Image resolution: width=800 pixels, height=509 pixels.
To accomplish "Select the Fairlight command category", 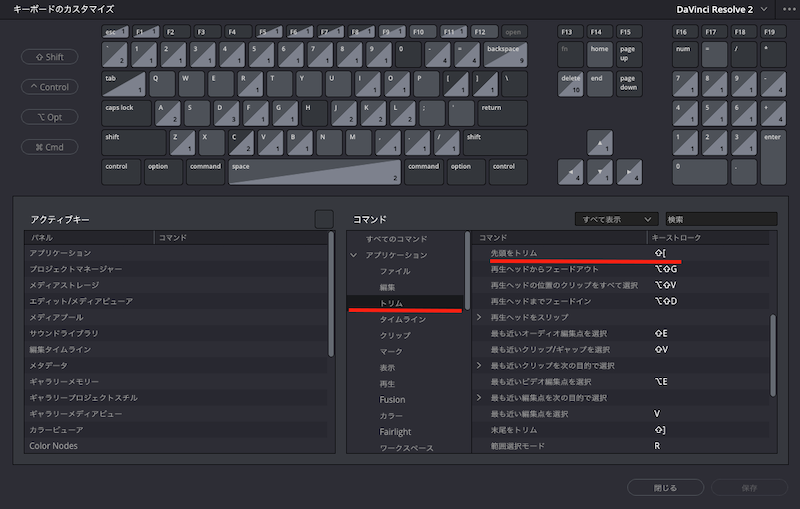I will click(405, 431).
